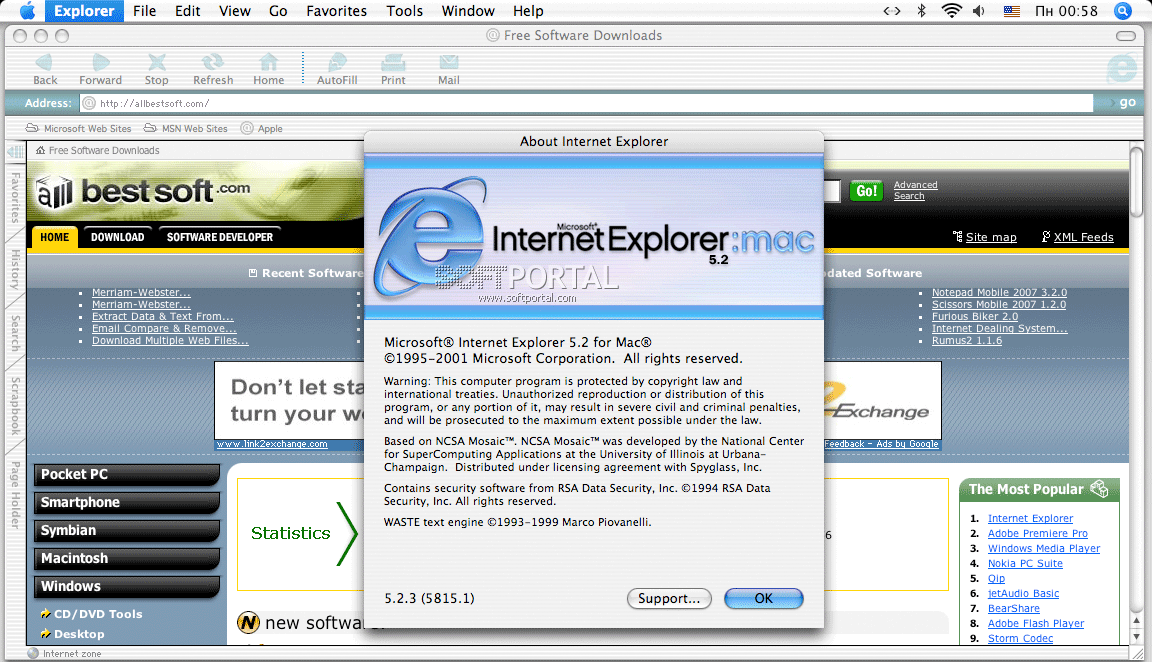
Task: Select the Pocket PC category
Action: click(126, 475)
